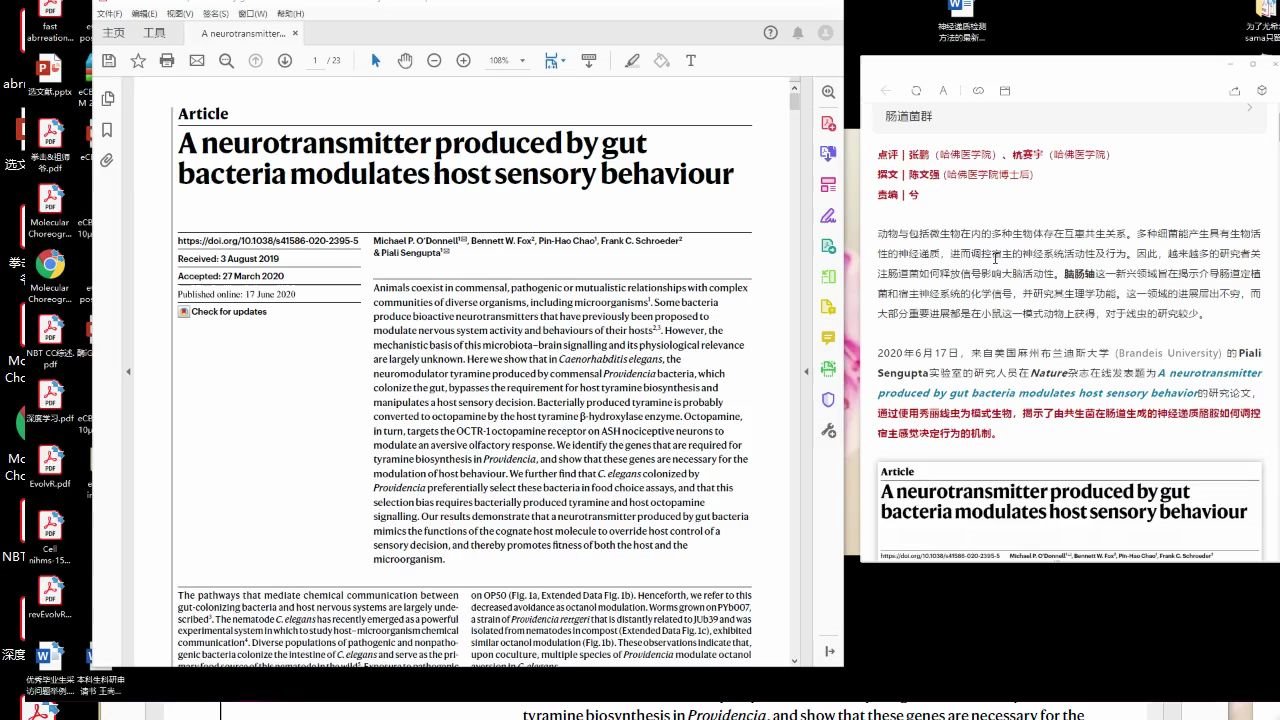1280x720 pixels.
Task: Print the document using the printer icon
Action: click(167, 61)
